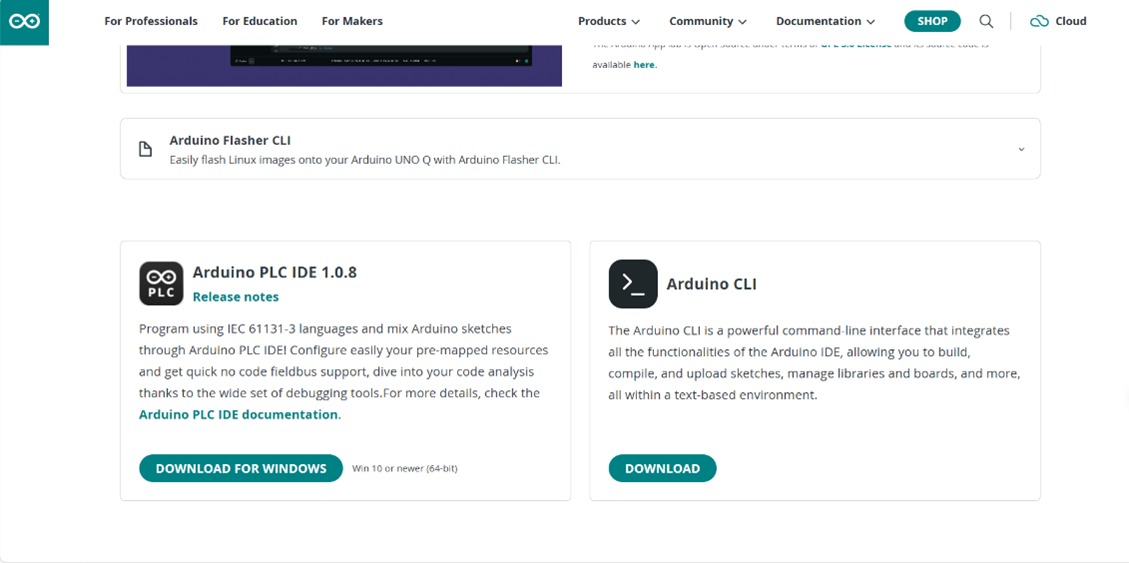Screen dimensions: 1129x563
Task: Open Arduino PLC IDE documentation link
Action: [238, 415]
